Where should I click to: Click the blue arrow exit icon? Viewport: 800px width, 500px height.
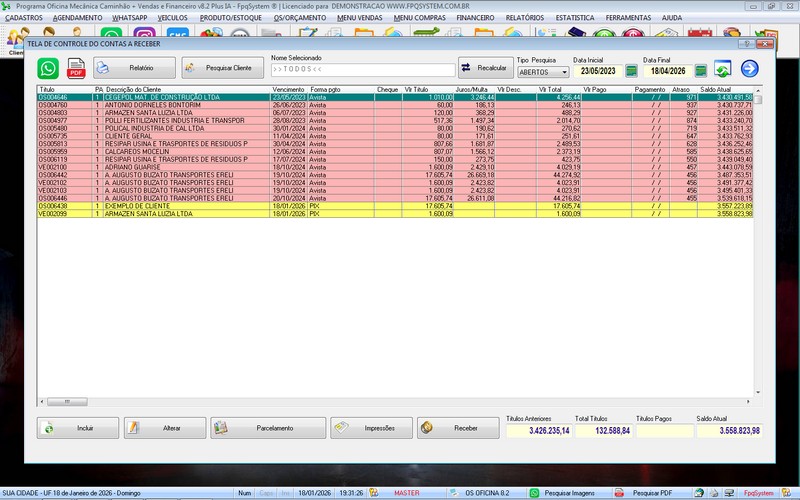[x=749, y=68]
